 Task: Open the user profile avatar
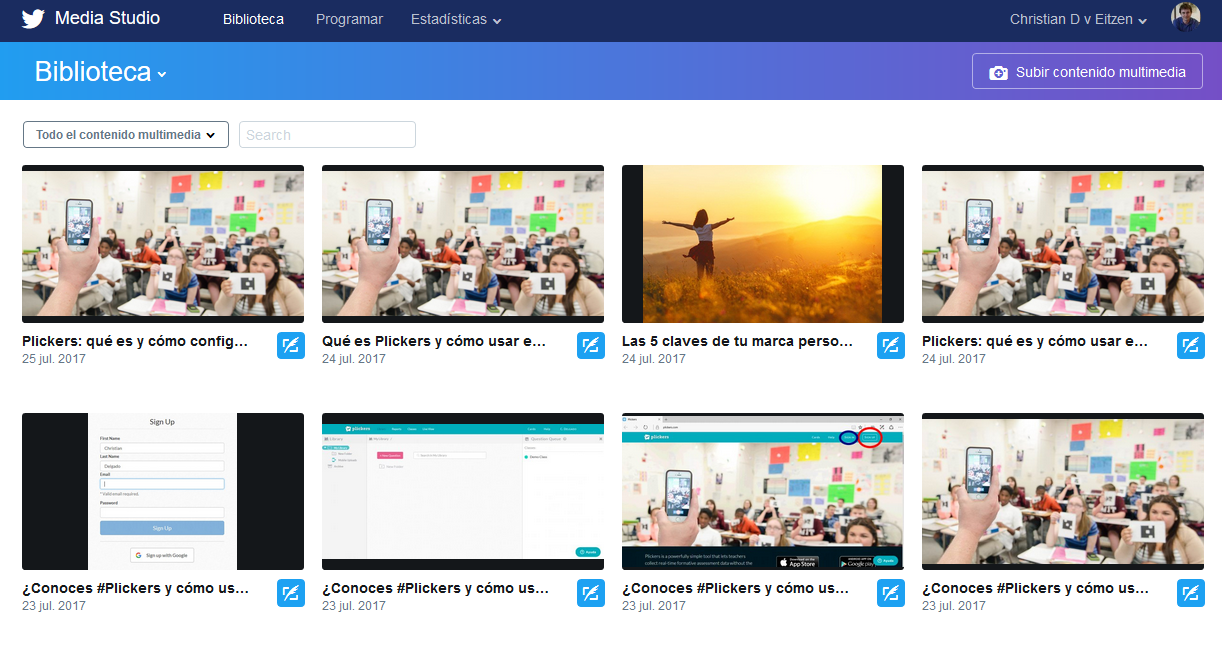click(x=1185, y=18)
